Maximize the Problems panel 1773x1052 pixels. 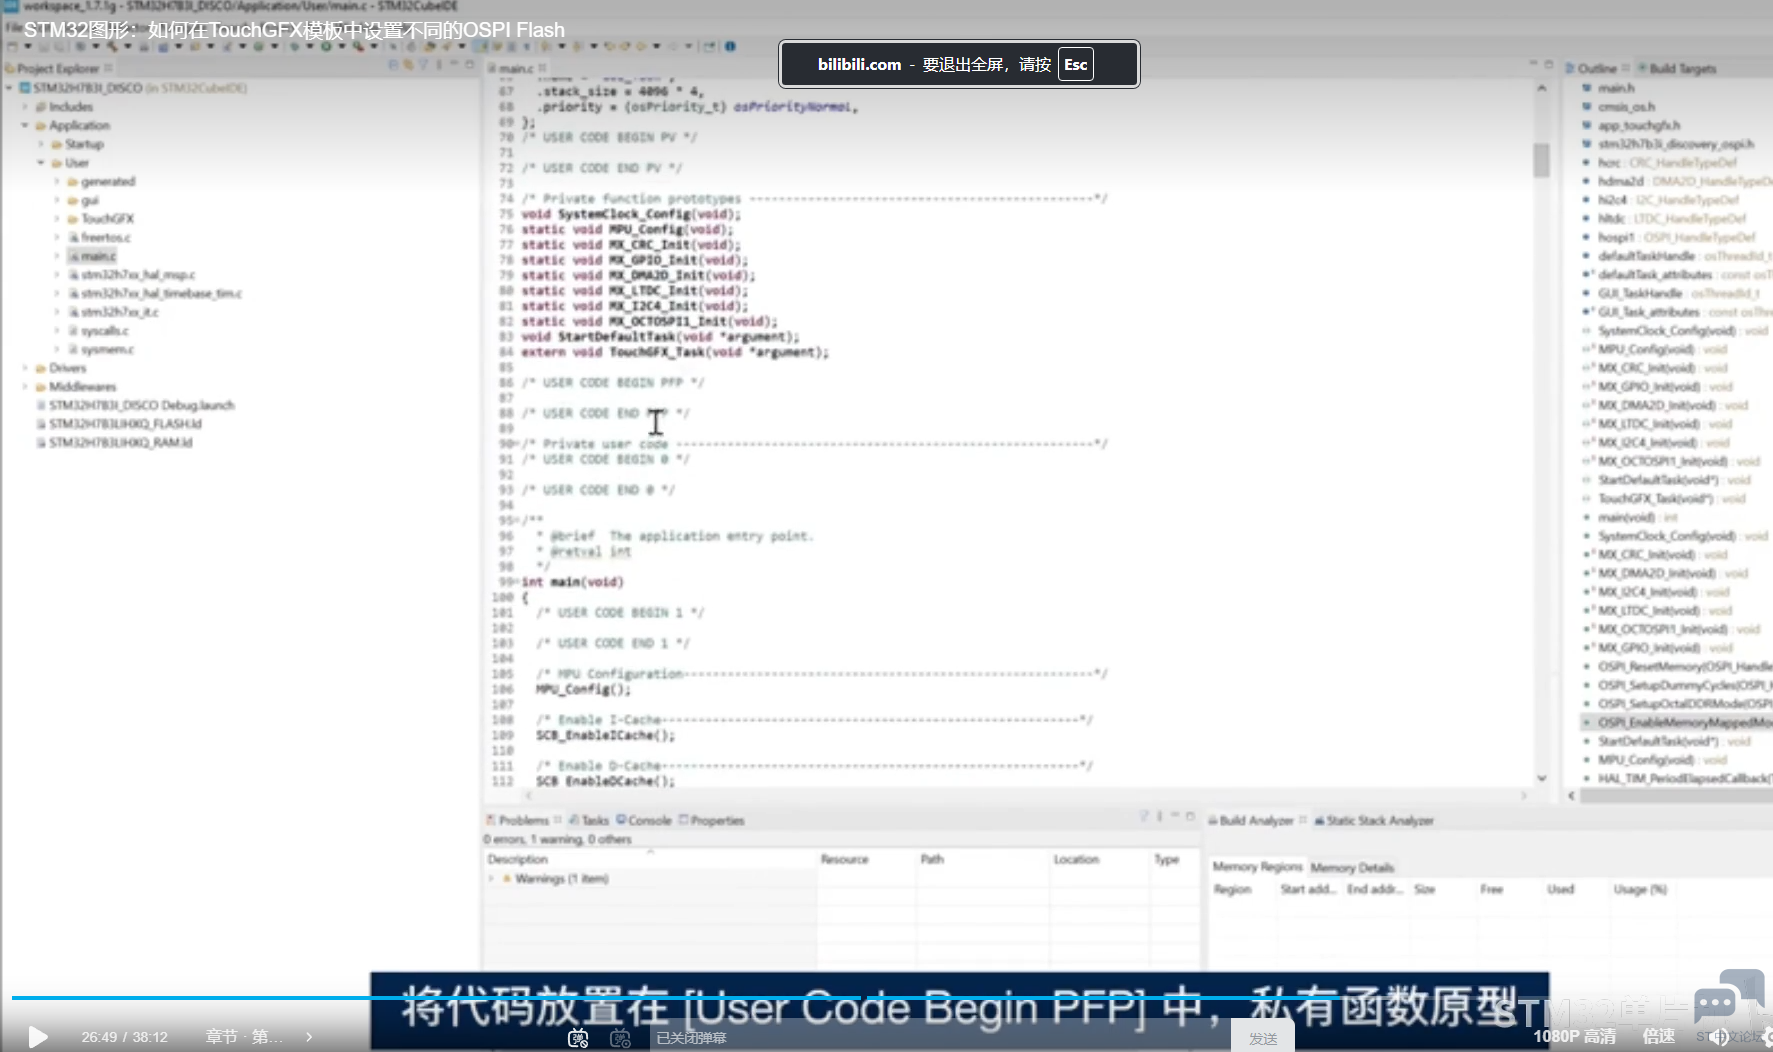click(1190, 817)
